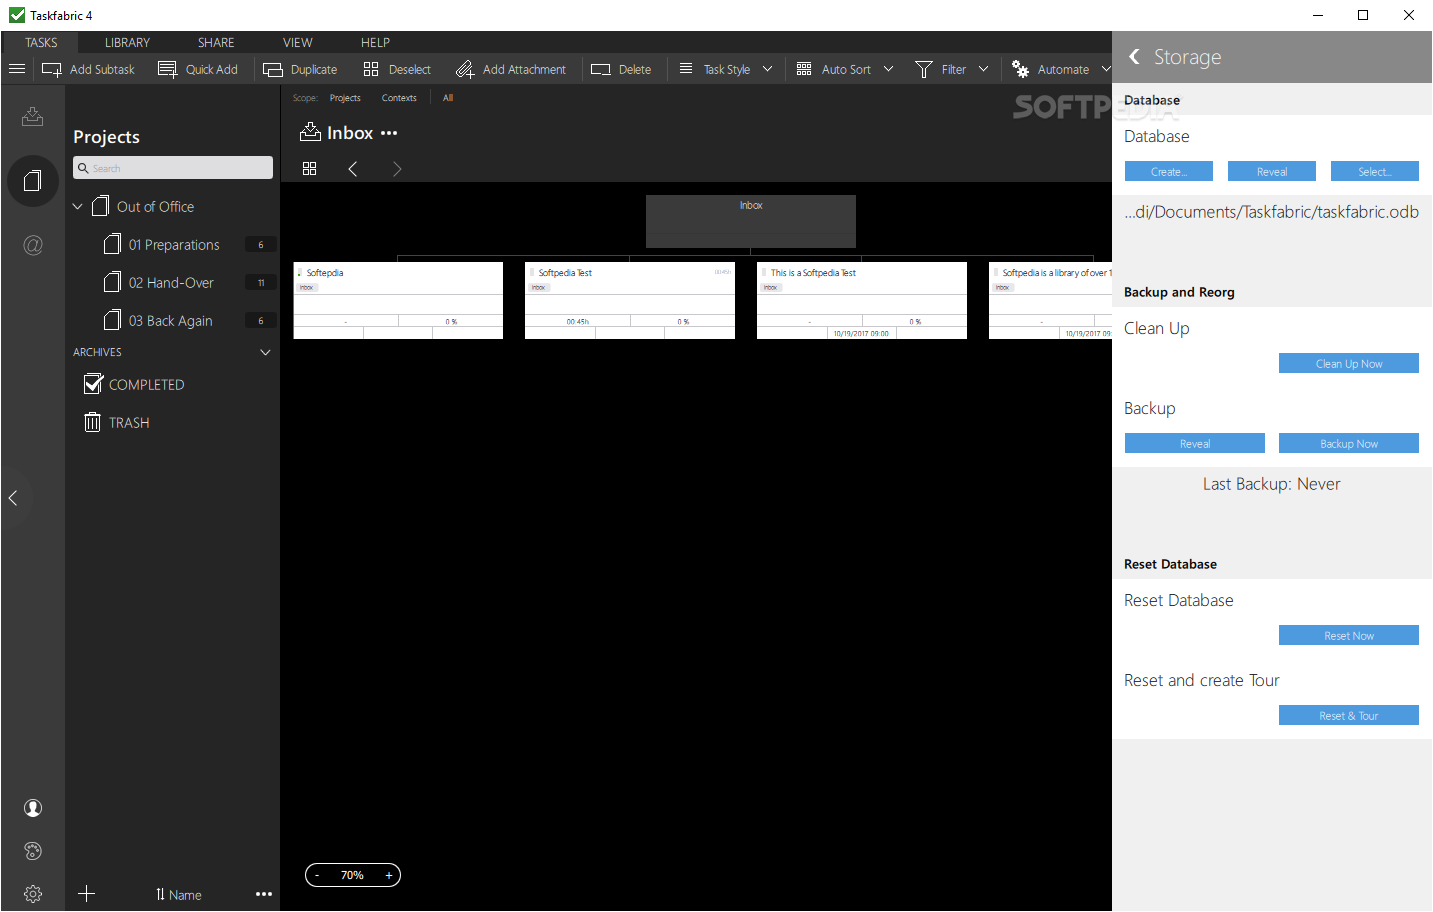Click Backup Now button
The width and height of the screenshot is (1433, 912).
1349,443
